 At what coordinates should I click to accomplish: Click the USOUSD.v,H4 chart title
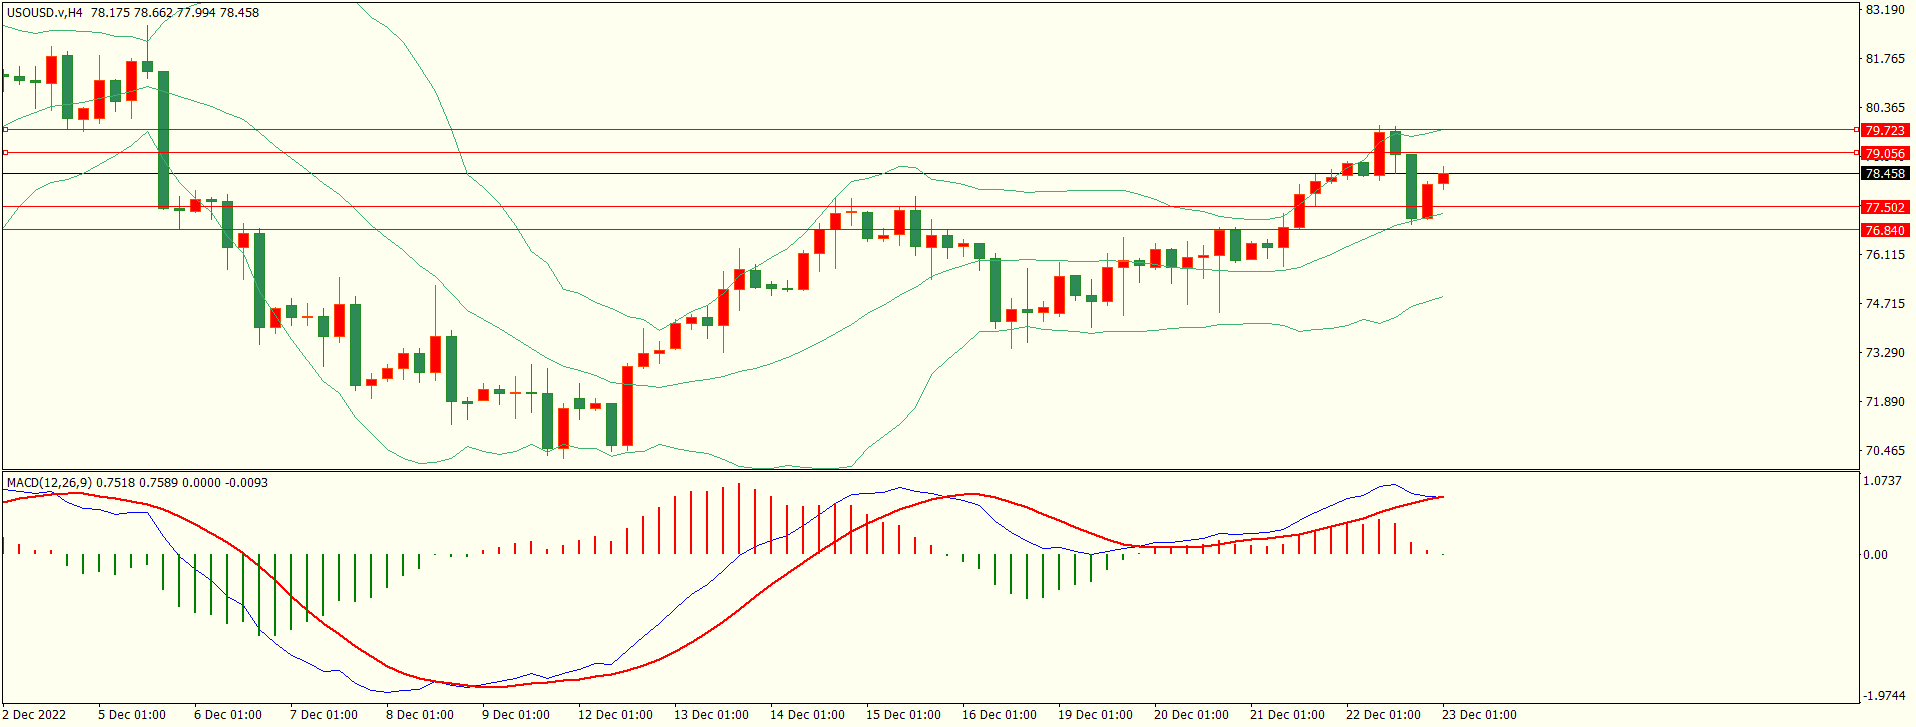click(44, 13)
